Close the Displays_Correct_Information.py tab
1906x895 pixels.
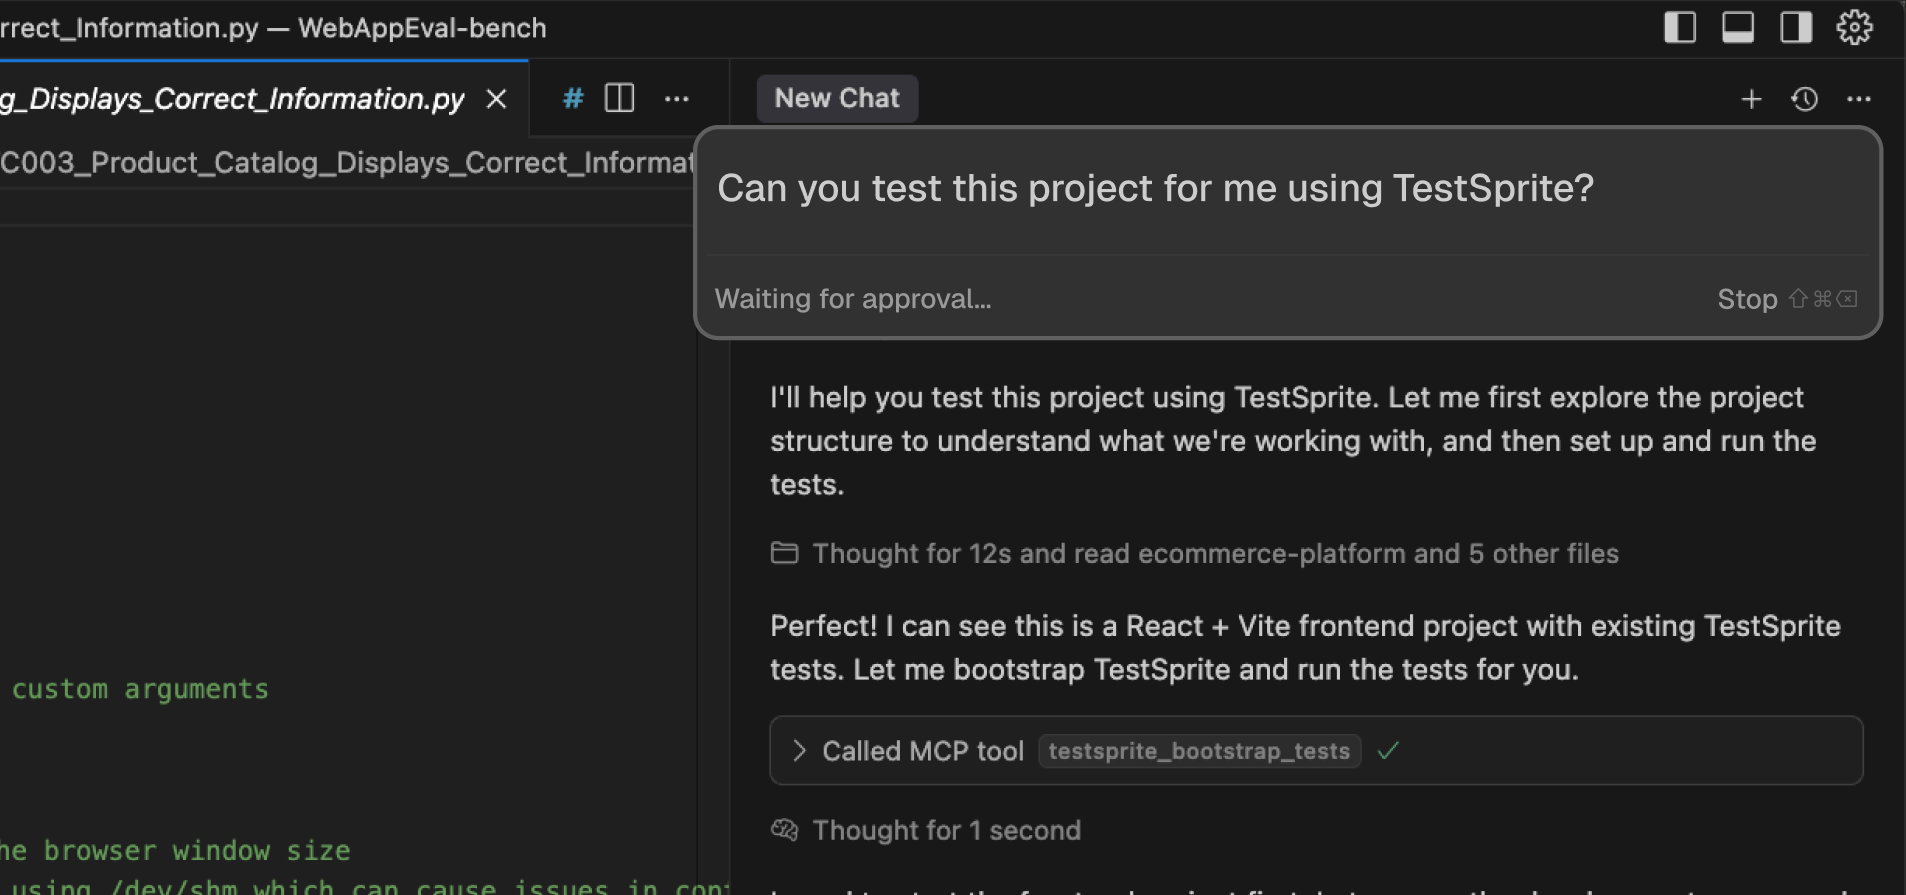click(x=496, y=99)
